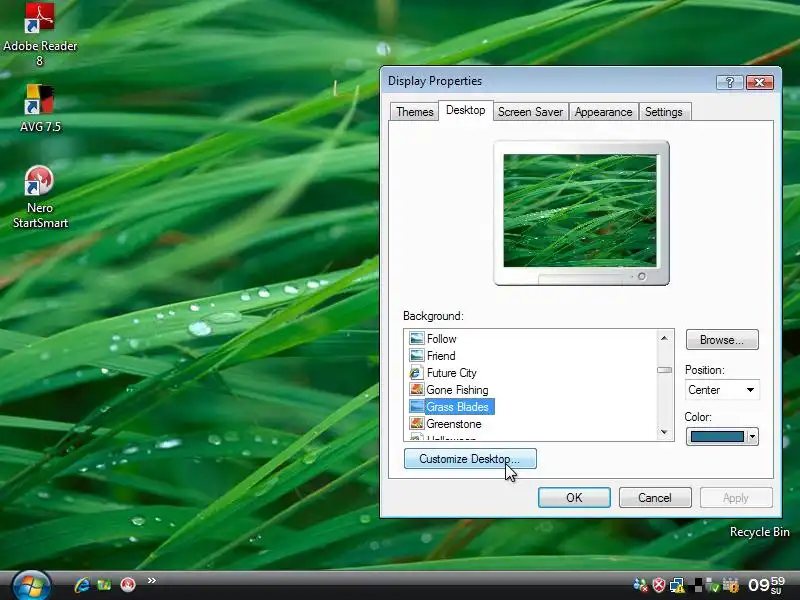Open the AVG 7.5 desktop shortcut

[40, 108]
